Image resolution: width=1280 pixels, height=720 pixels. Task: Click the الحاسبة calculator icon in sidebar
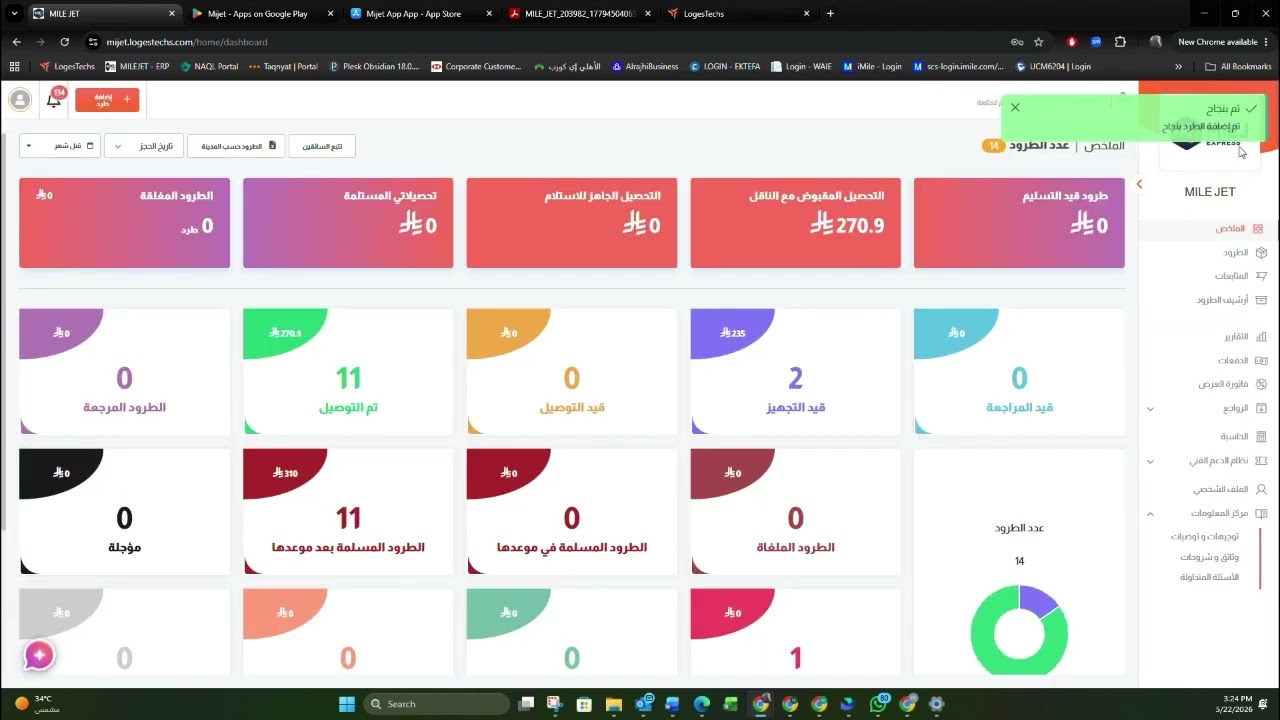[x=1261, y=437]
